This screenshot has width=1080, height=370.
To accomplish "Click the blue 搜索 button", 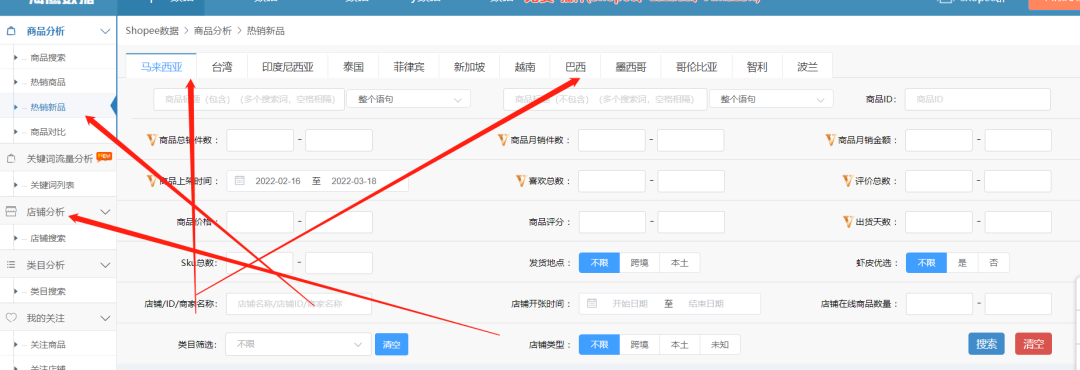I will (x=986, y=344).
